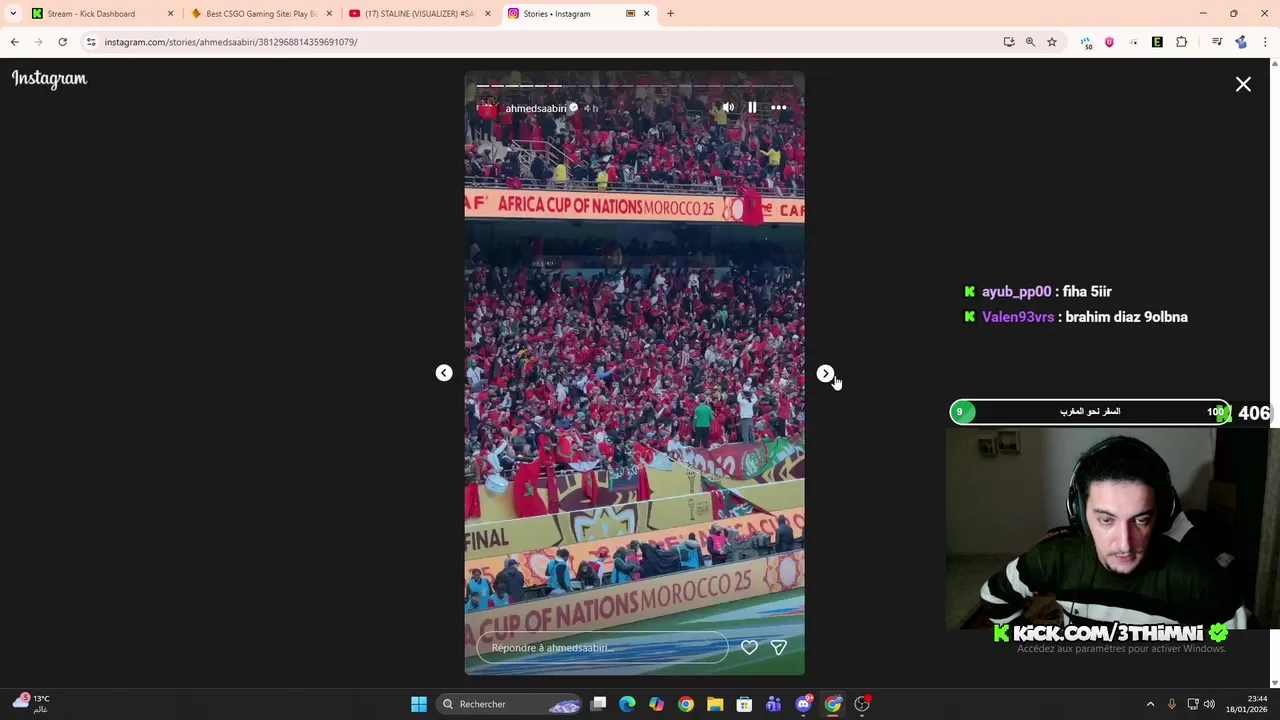This screenshot has height=720, width=1280.
Task: Go to previous story with left arrow
Action: [444, 373]
